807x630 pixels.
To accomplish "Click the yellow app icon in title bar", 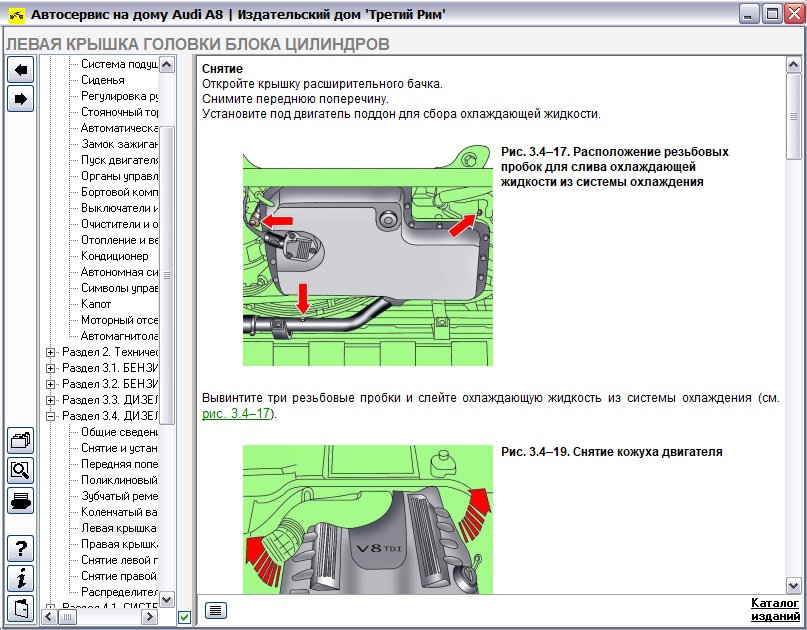I will (16, 14).
